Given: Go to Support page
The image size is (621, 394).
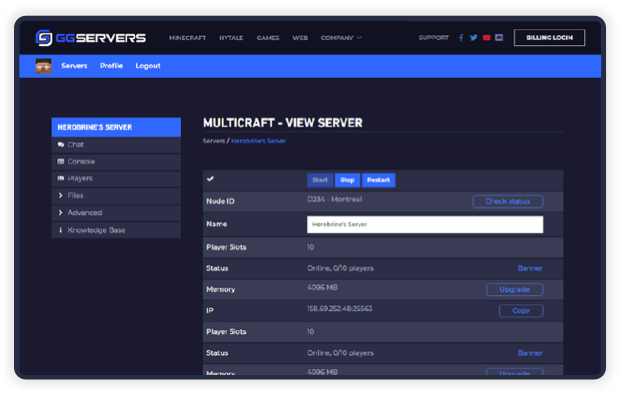Looking at the screenshot, I should coord(434,38).
